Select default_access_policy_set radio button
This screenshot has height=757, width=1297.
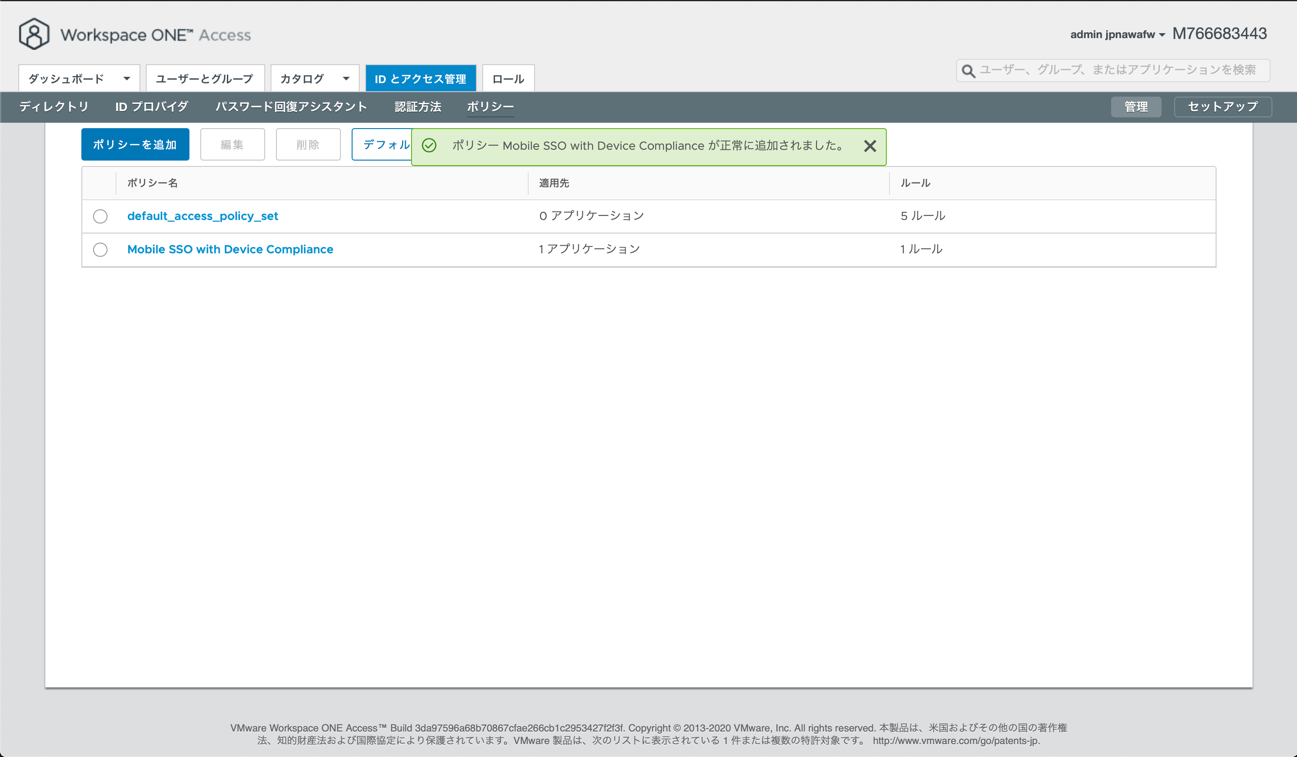[x=100, y=216]
